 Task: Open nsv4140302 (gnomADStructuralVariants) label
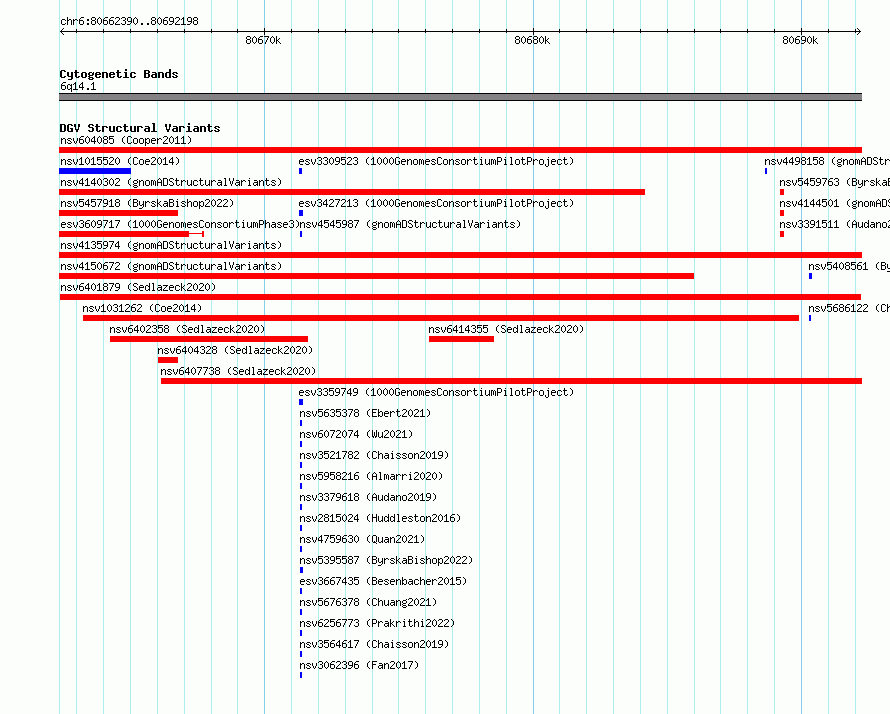[x=171, y=182]
